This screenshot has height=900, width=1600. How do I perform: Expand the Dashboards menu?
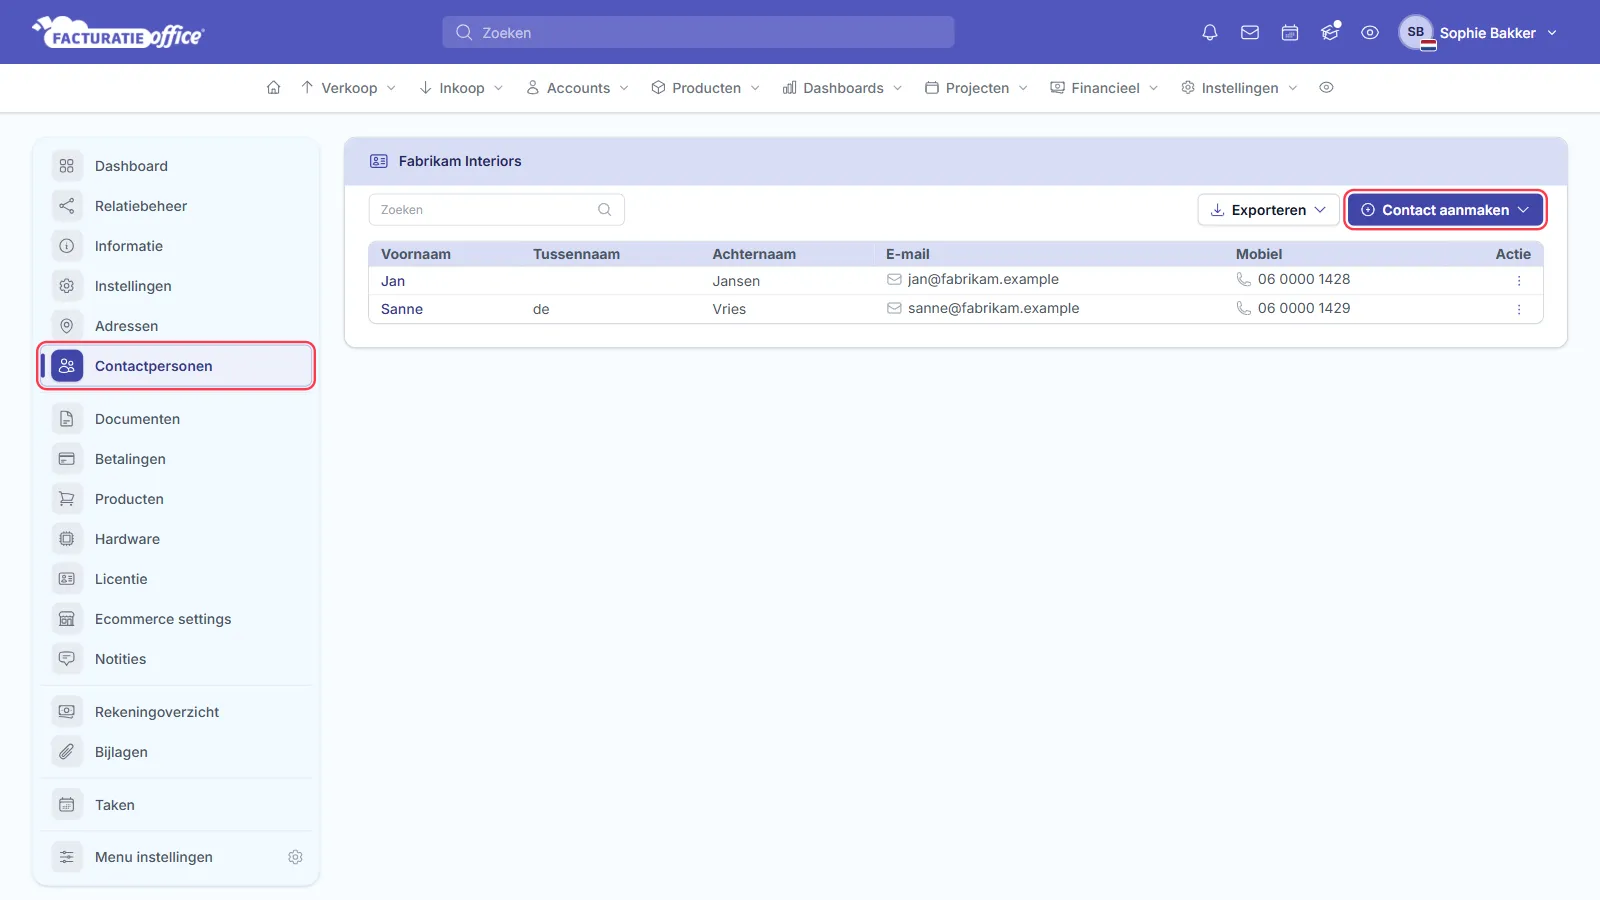pyautogui.click(x=843, y=88)
